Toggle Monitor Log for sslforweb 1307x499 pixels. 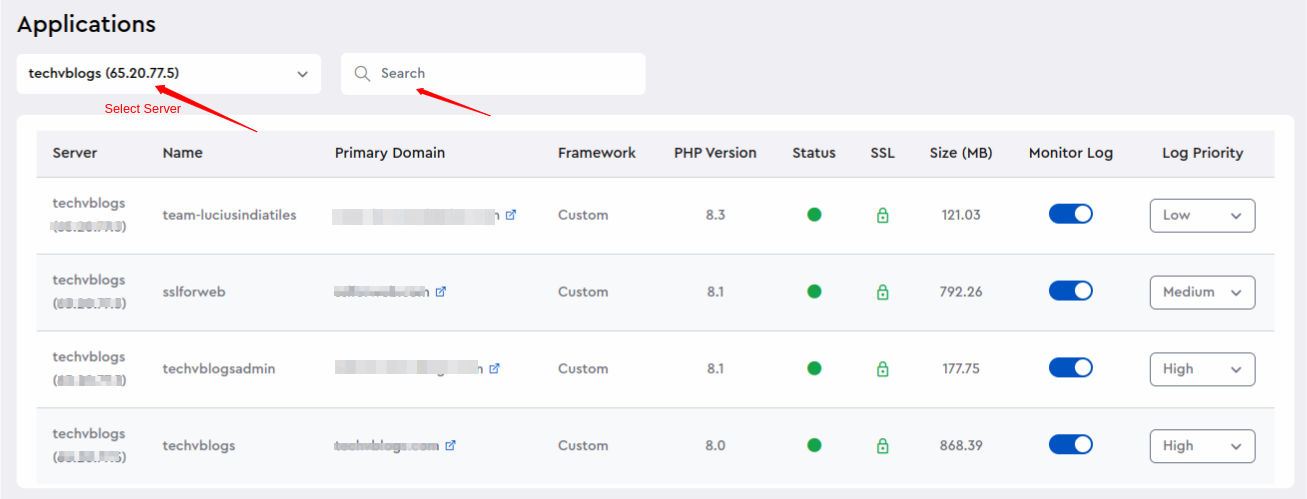pos(1070,291)
